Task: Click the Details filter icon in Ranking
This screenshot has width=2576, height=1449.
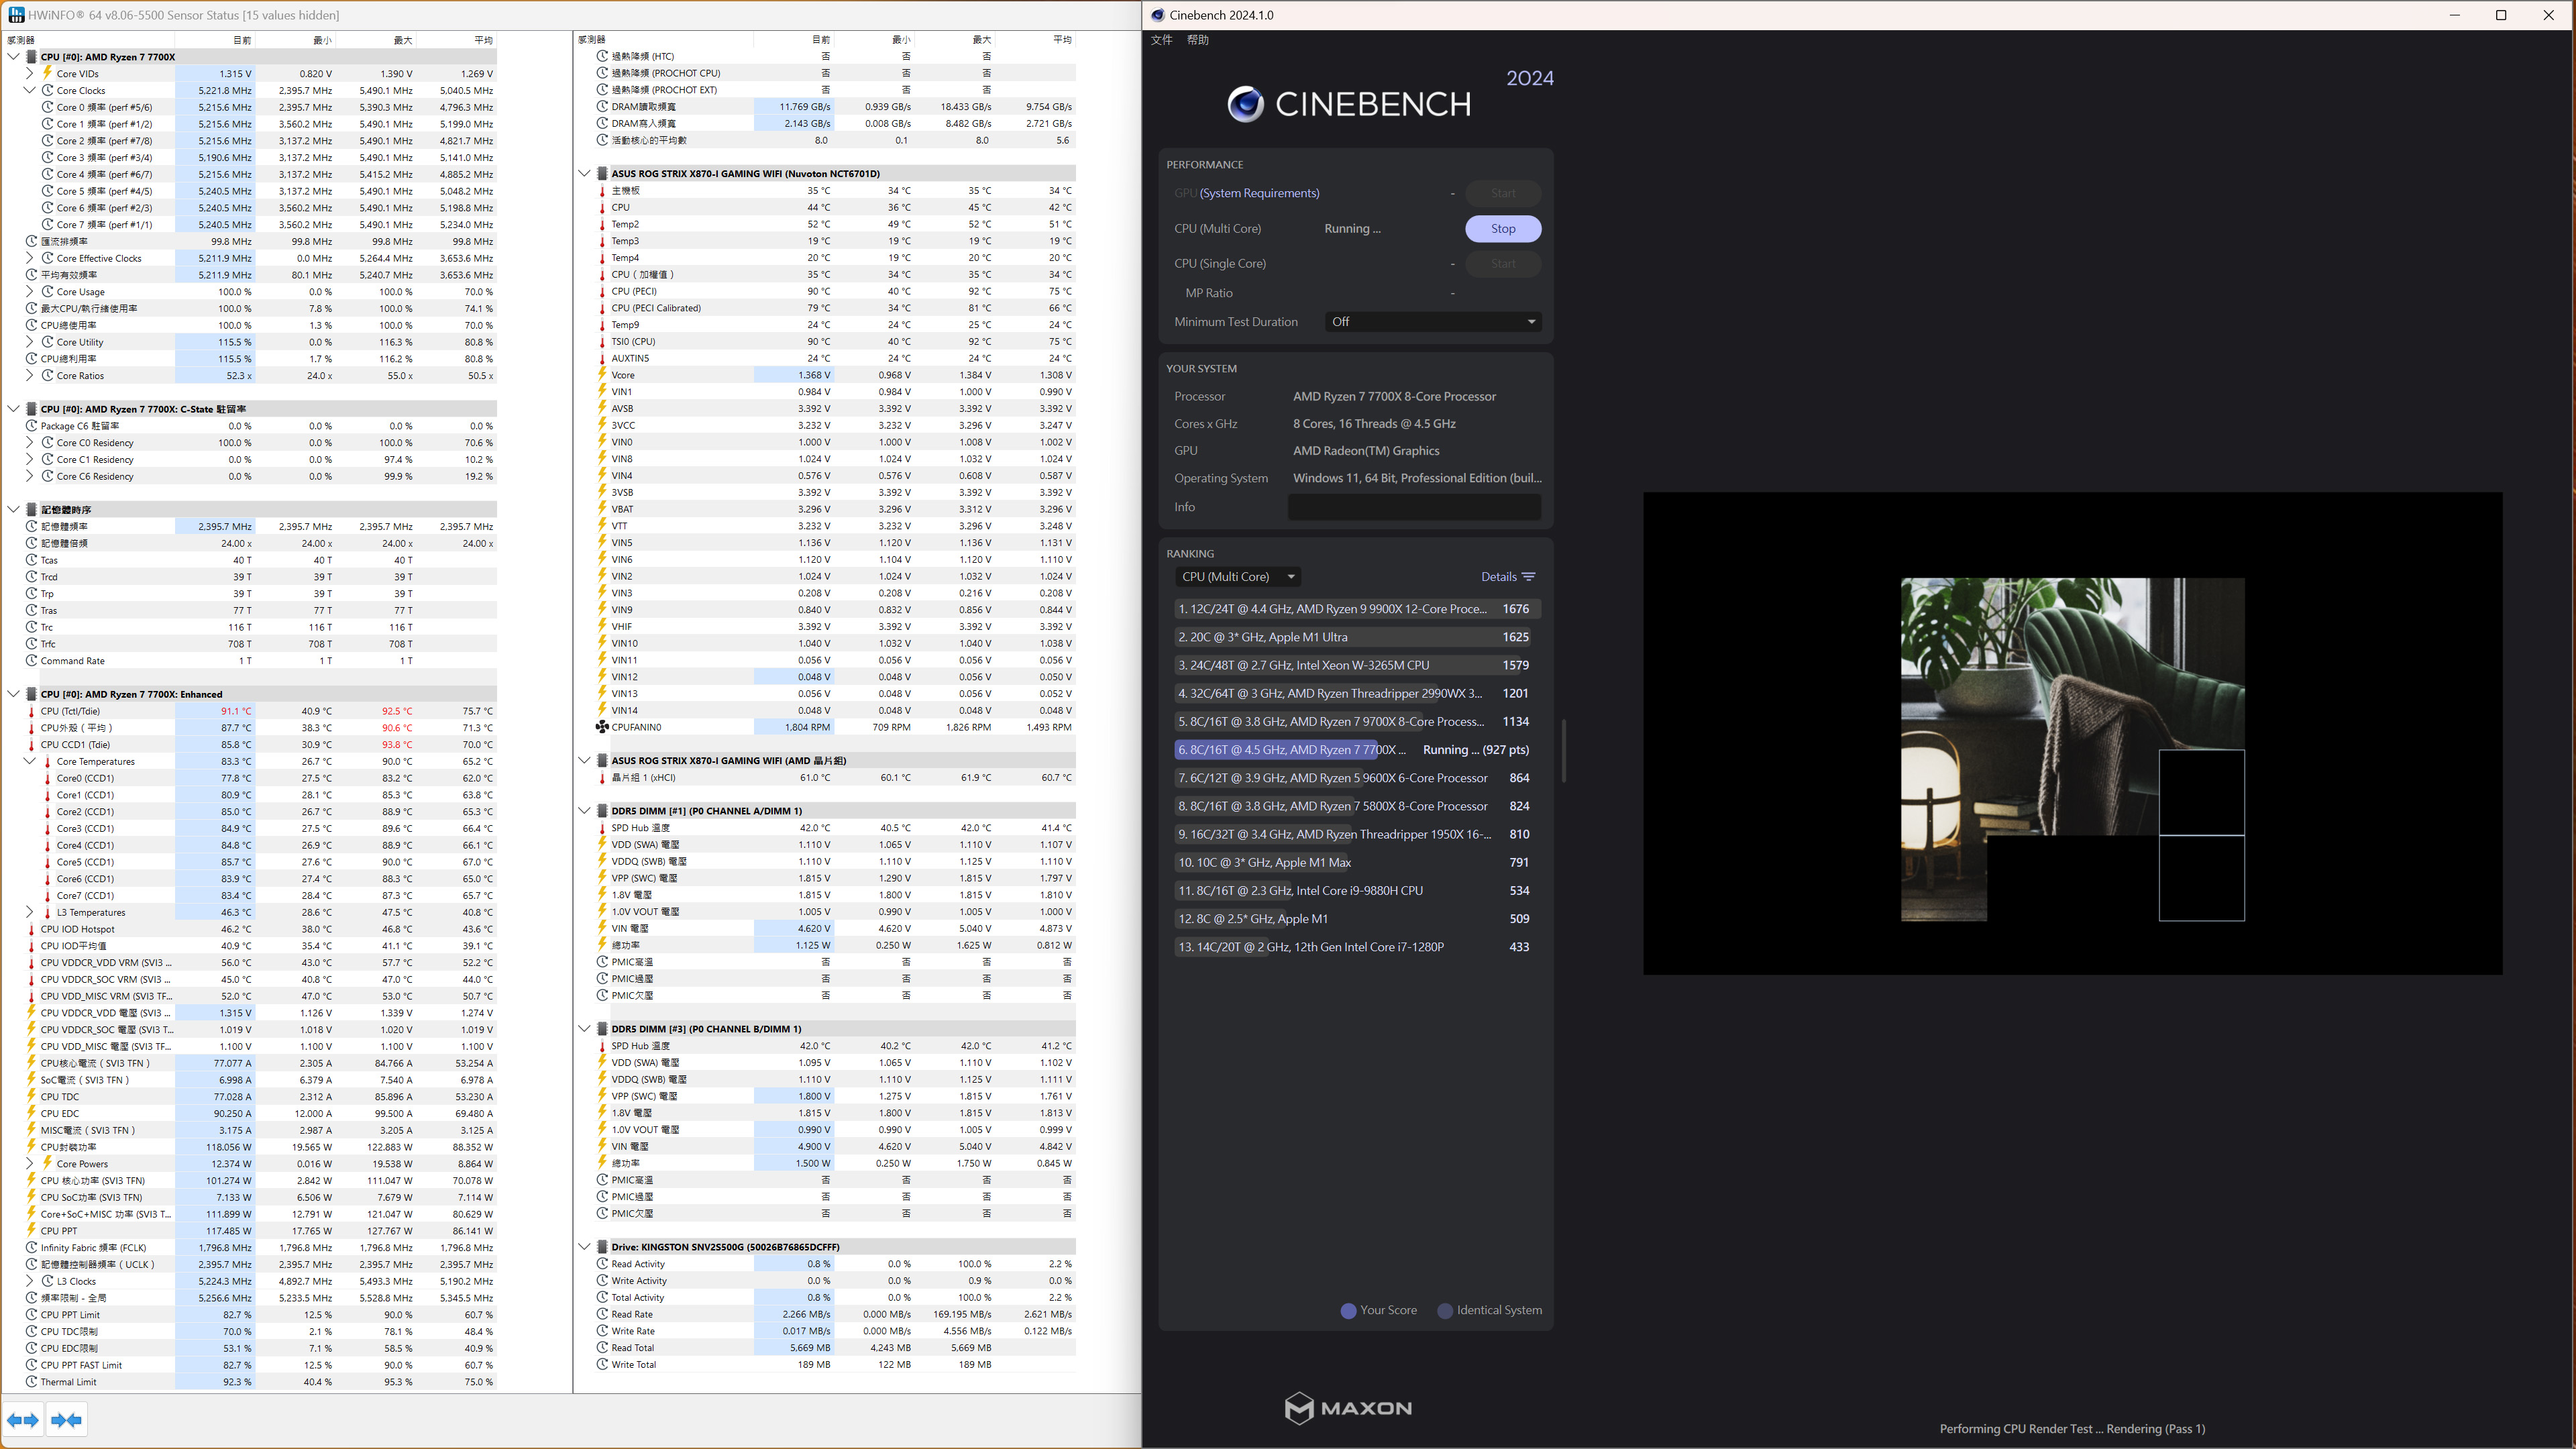Action: point(1528,577)
